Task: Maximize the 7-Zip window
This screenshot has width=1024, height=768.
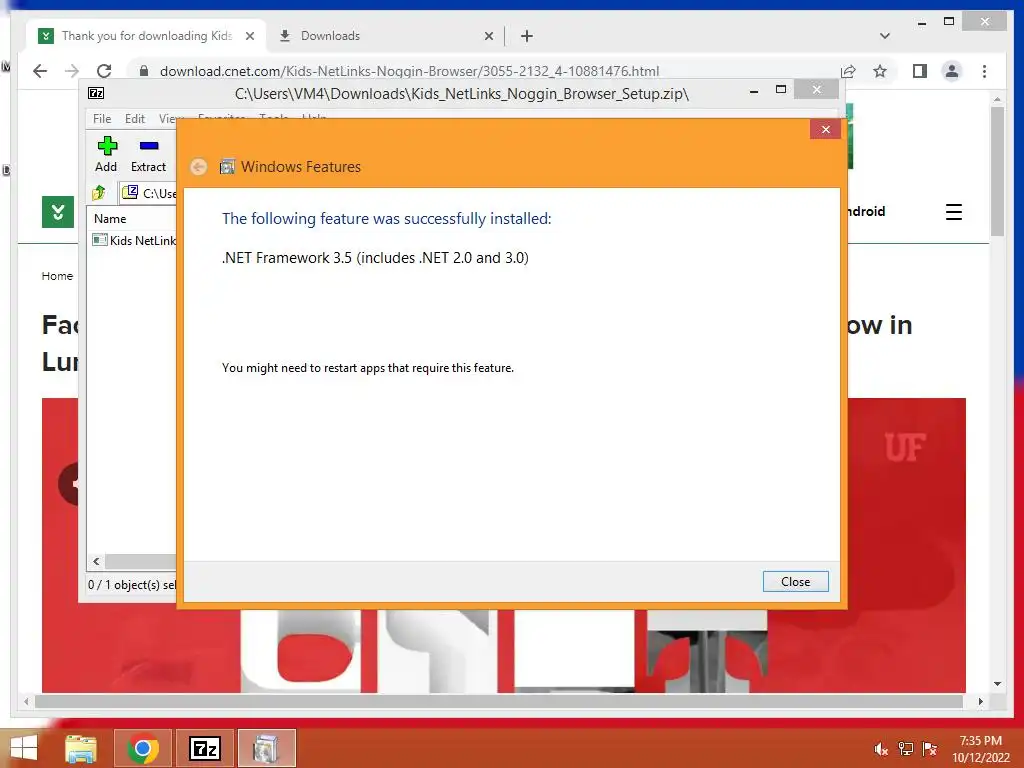Action: point(780,90)
